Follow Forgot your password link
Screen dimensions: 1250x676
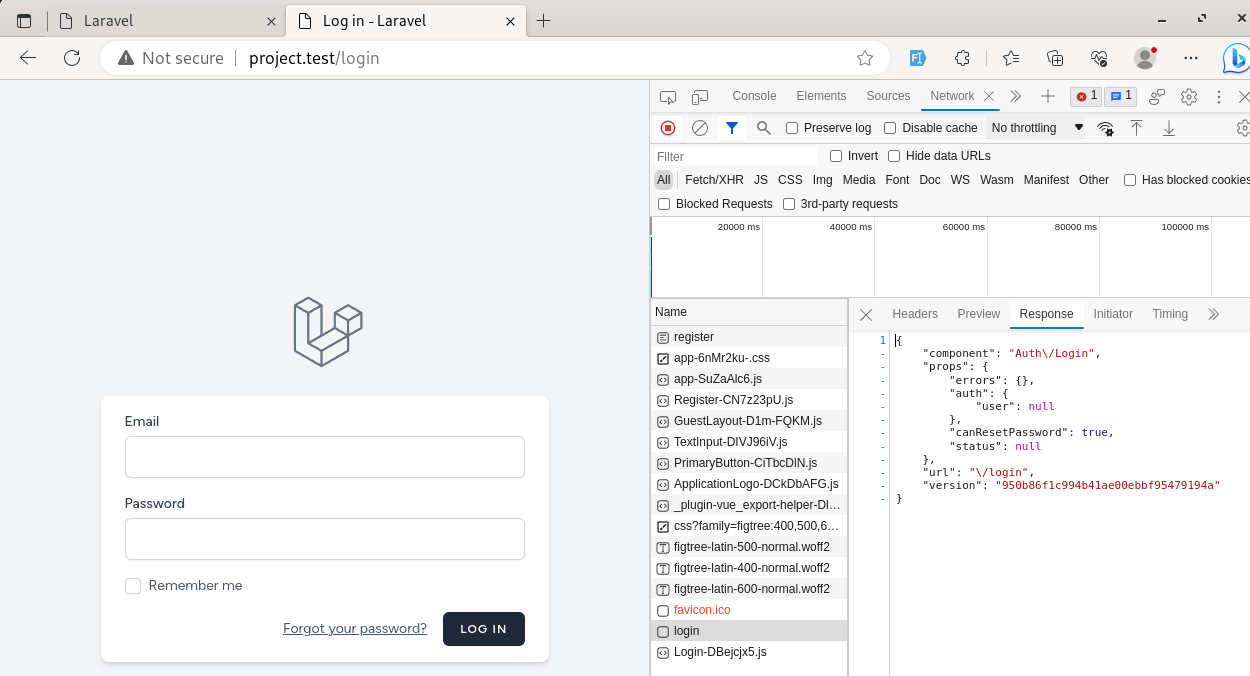click(x=355, y=629)
